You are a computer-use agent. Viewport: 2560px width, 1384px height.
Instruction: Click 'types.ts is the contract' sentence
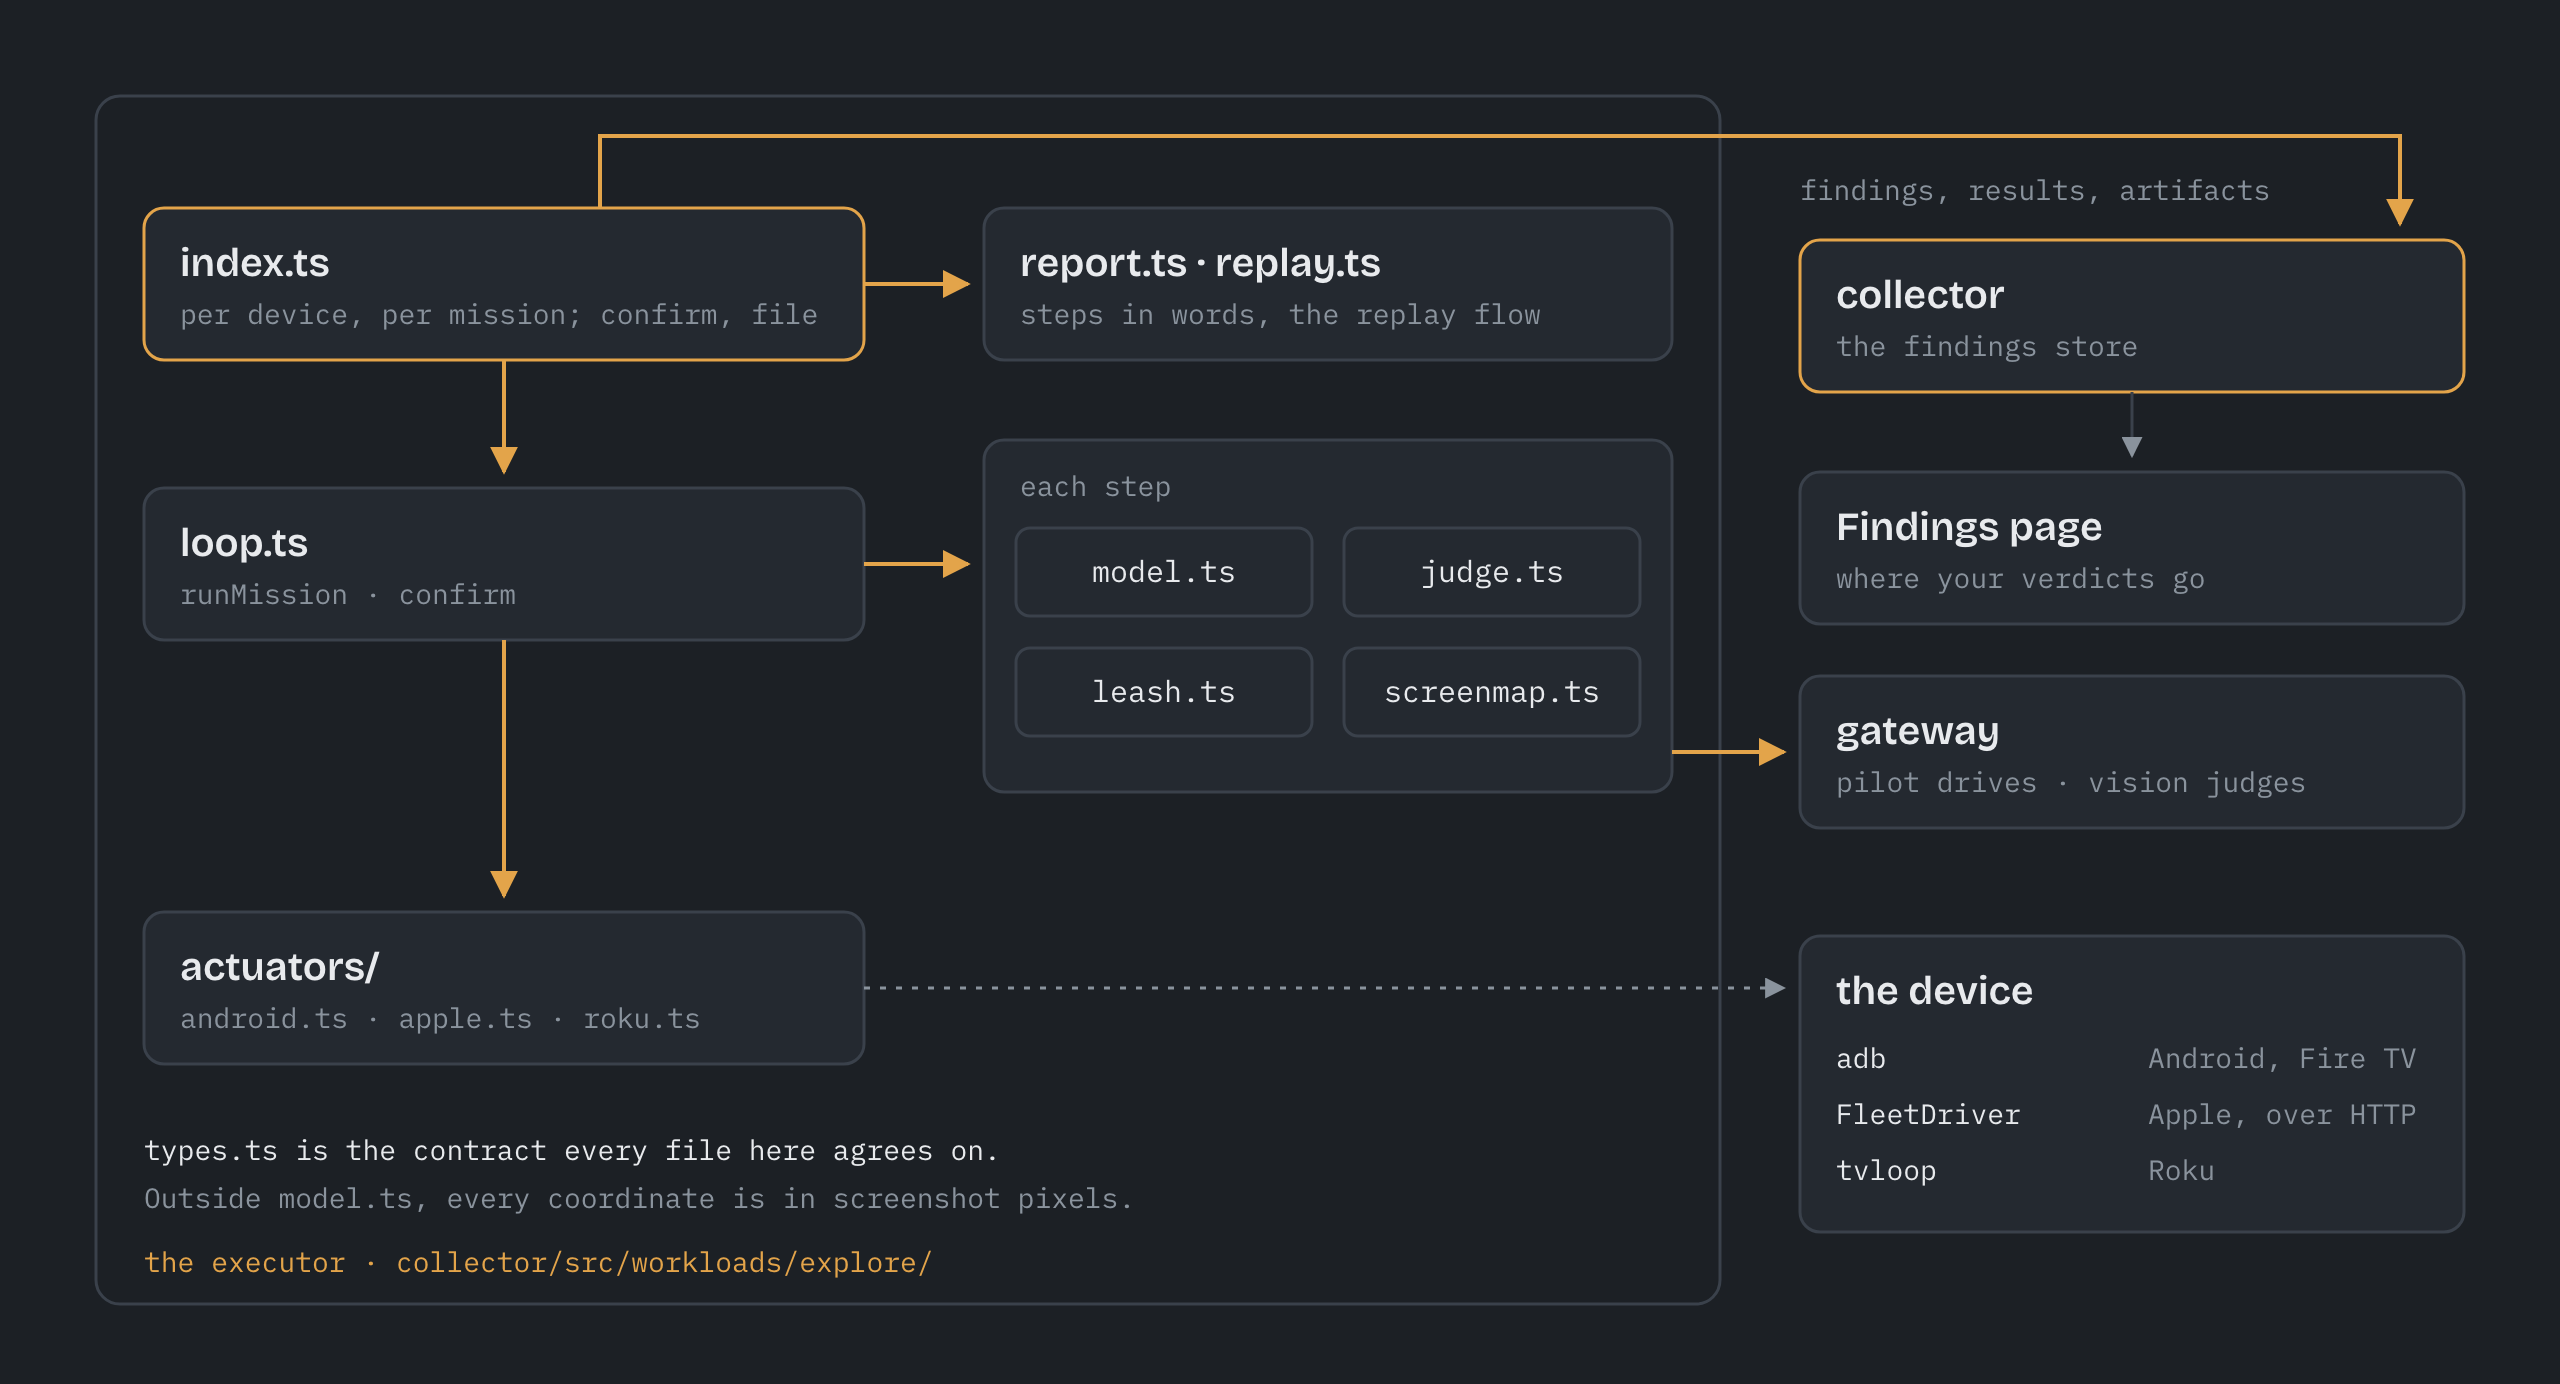click(x=571, y=1151)
